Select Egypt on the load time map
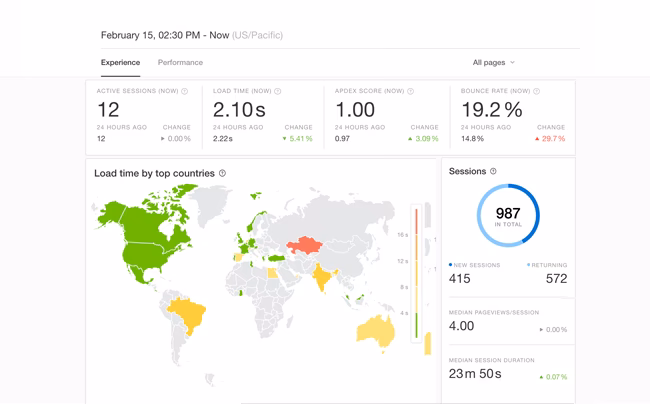The width and height of the screenshot is (650, 404). tap(272, 273)
